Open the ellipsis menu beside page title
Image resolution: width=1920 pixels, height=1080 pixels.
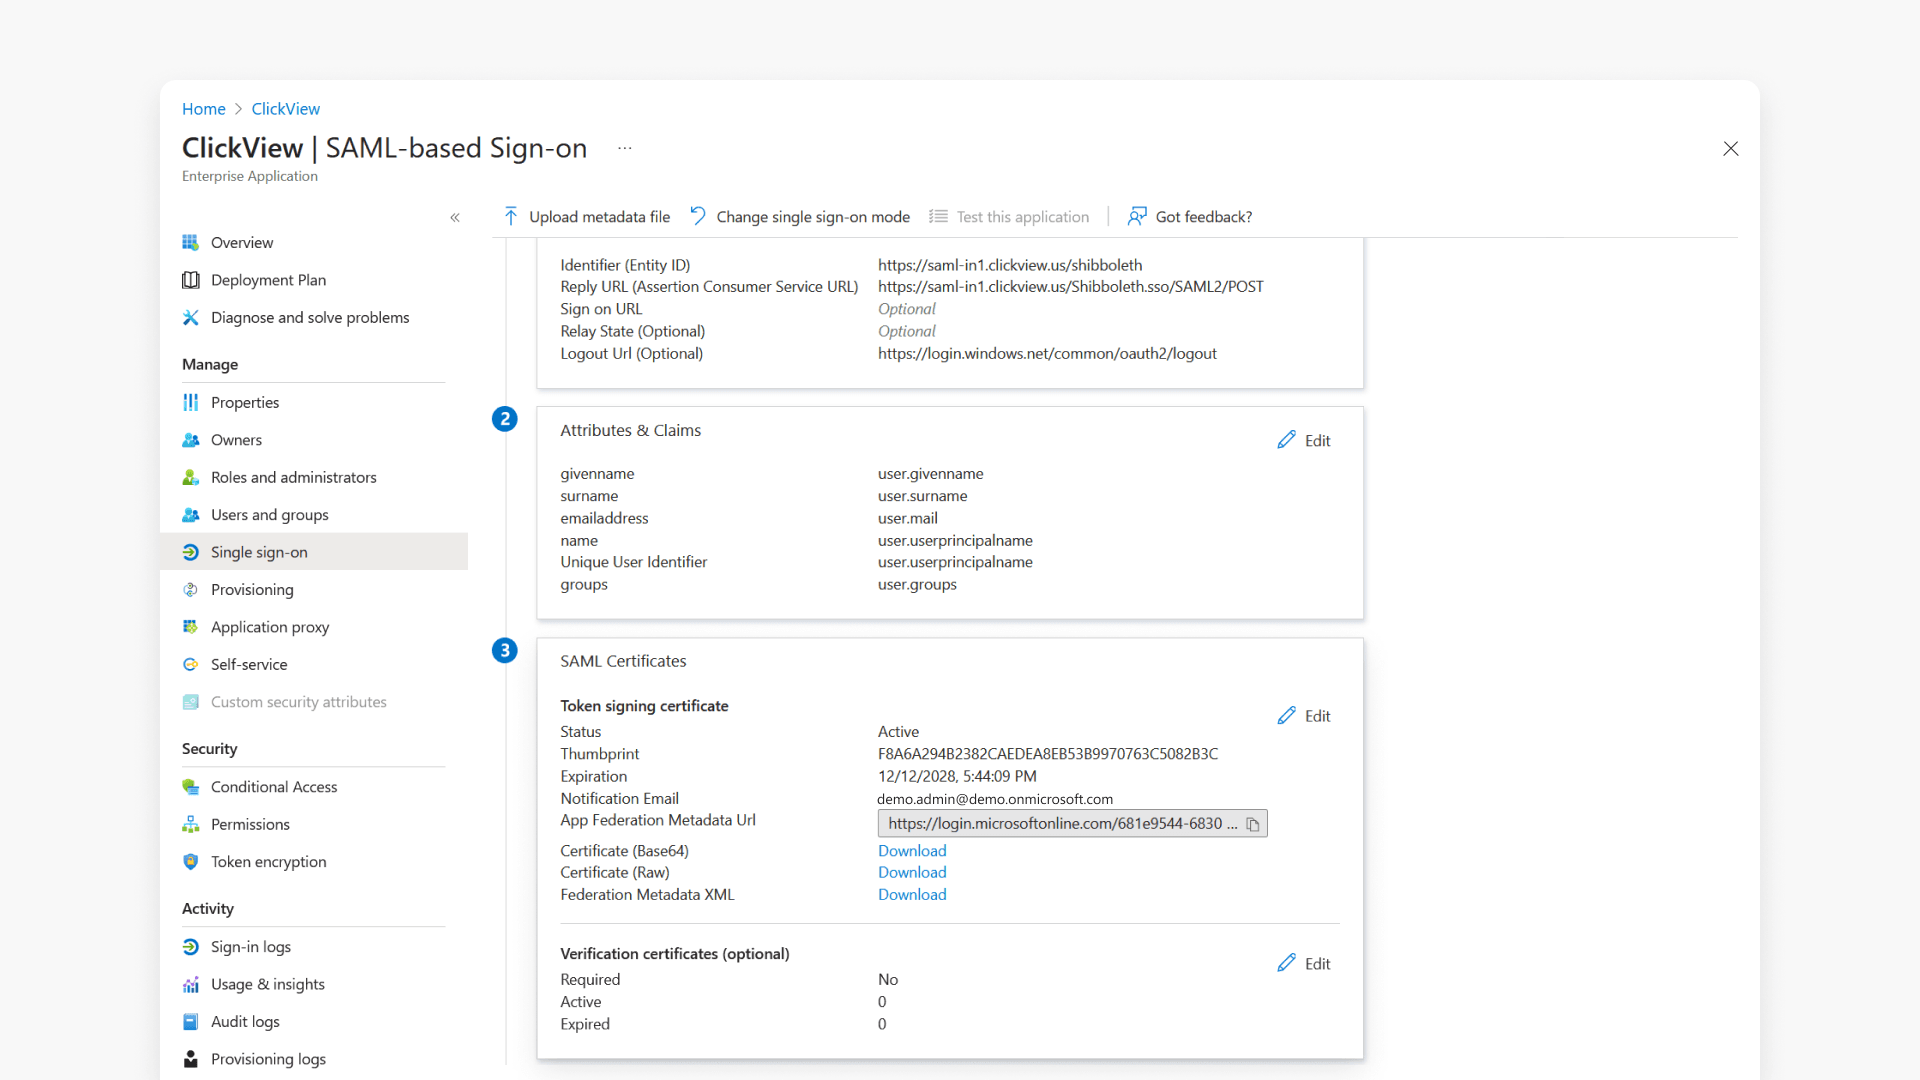click(624, 148)
